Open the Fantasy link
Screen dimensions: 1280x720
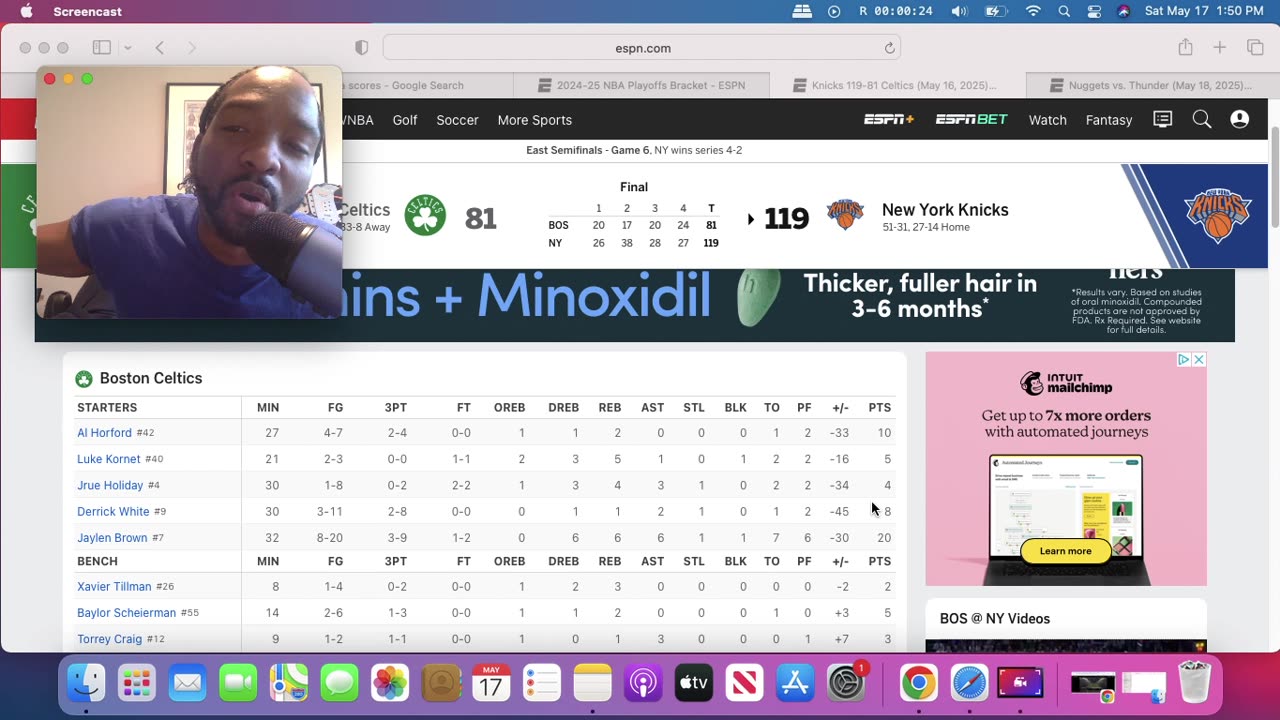pyautogui.click(x=1109, y=120)
